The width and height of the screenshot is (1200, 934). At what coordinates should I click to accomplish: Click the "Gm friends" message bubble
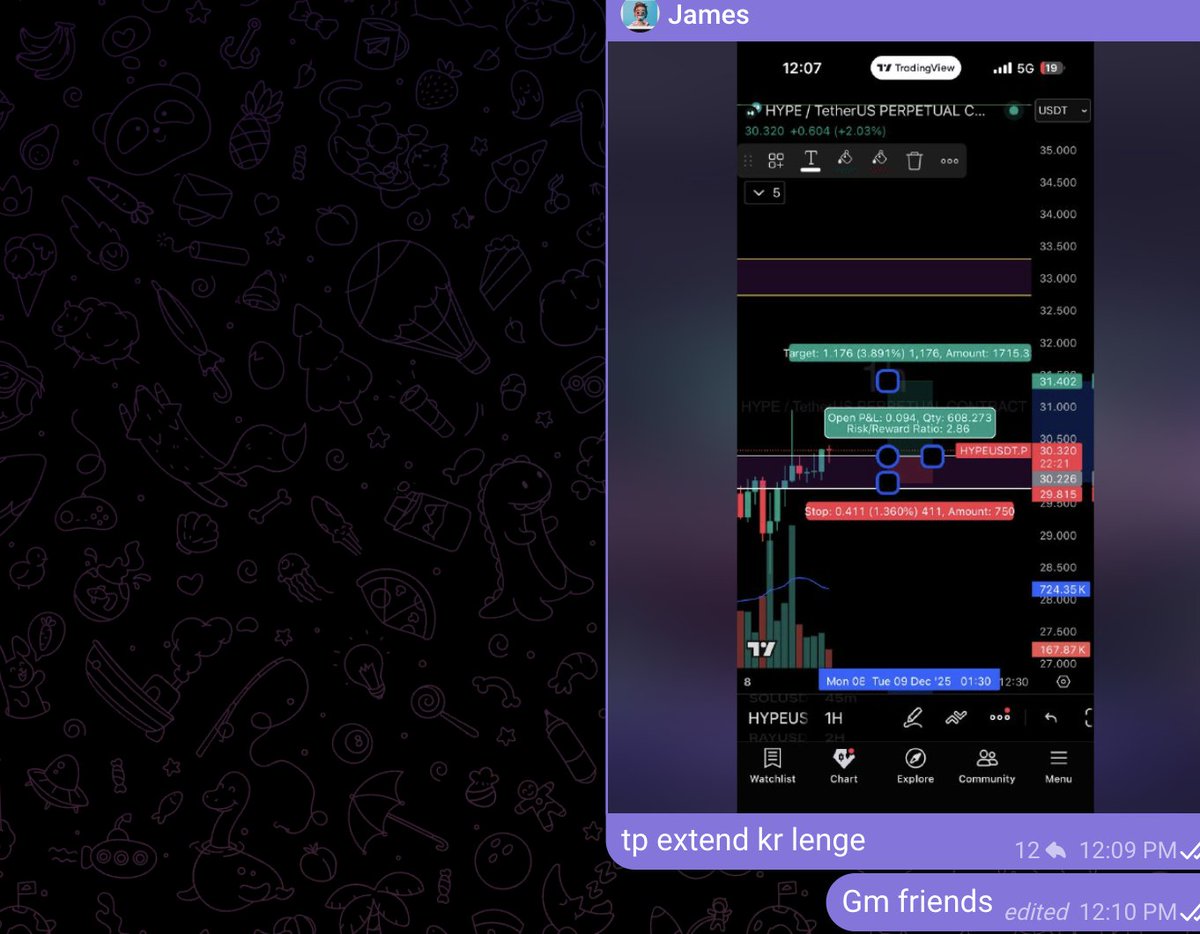pyautogui.click(x=1012, y=904)
